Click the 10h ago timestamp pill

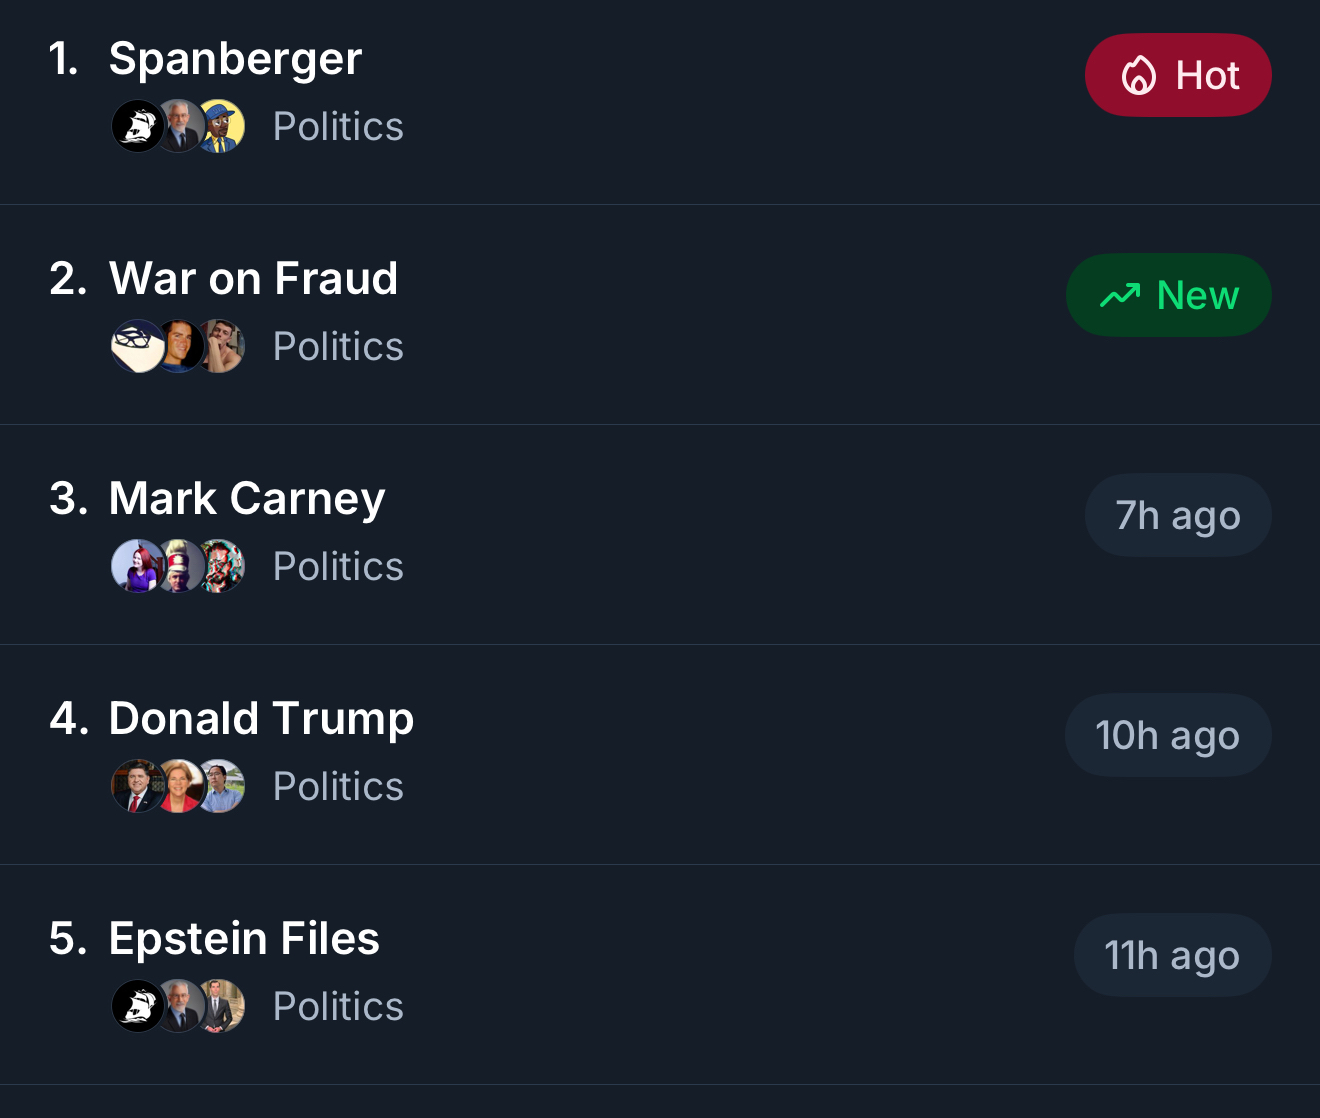point(1168,736)
